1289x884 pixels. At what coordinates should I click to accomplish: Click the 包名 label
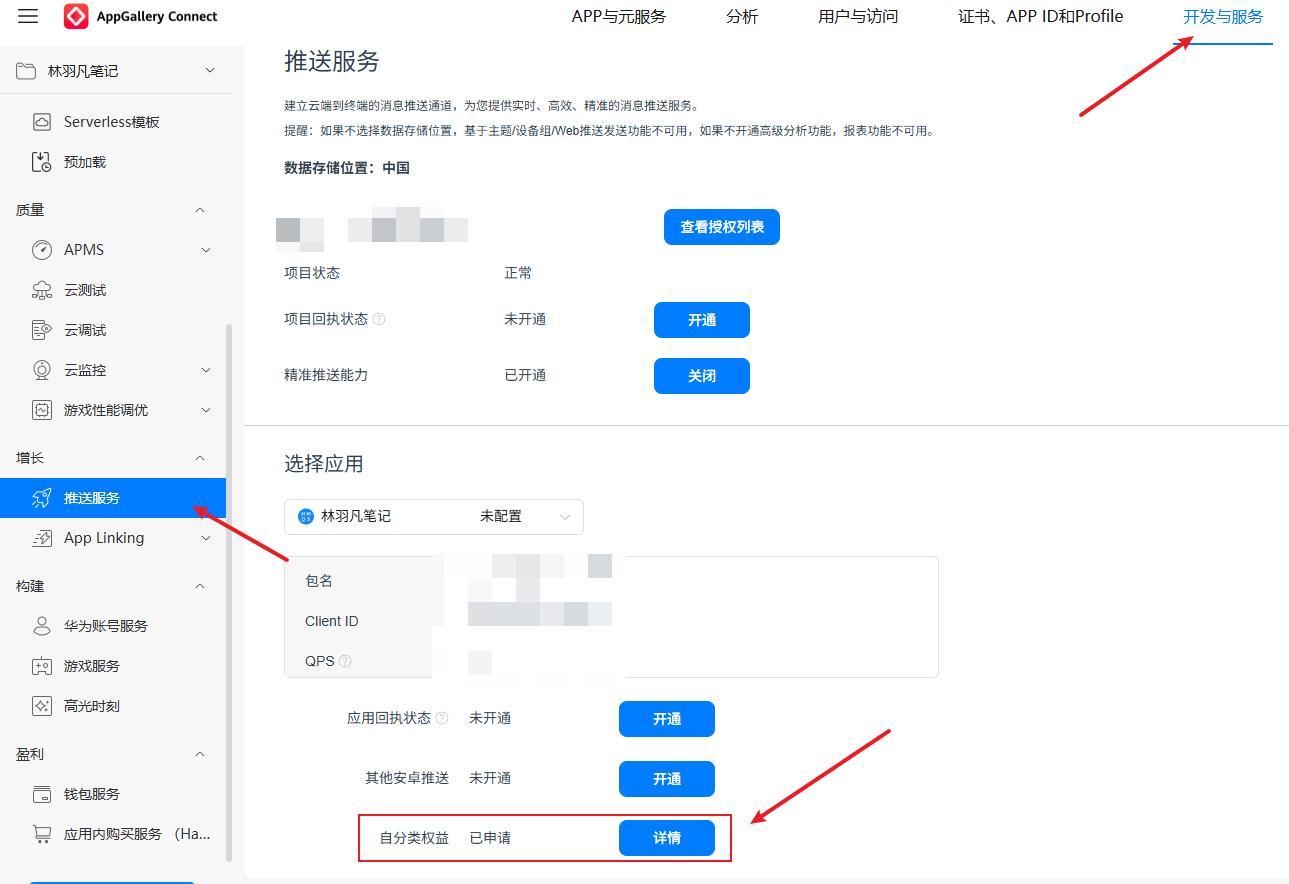(x=319, y=581)
